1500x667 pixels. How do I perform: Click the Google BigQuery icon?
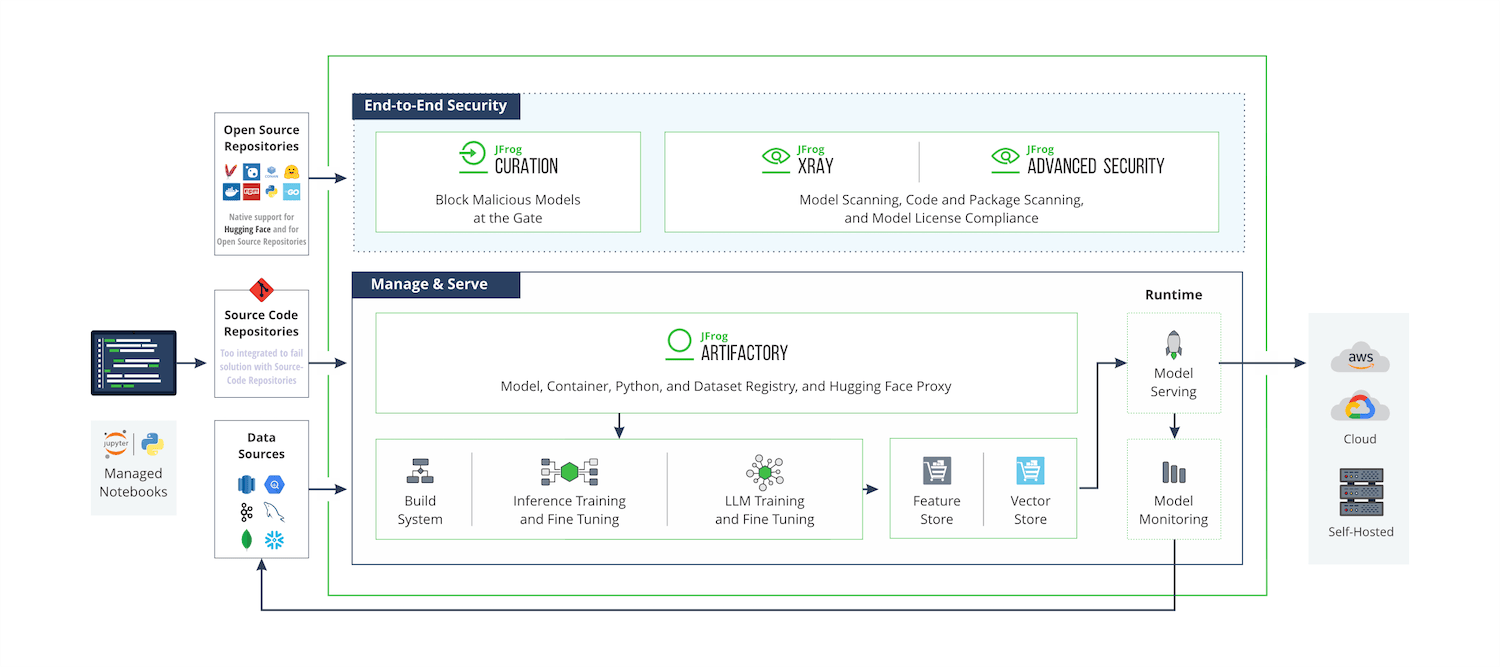click(x=275, y=485)
